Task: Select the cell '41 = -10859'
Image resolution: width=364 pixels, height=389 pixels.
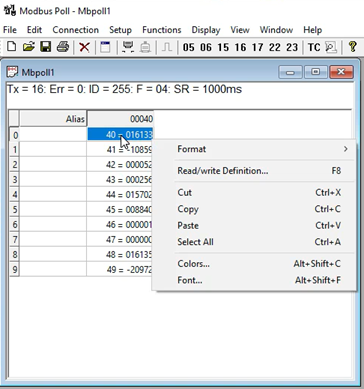Action: pos(120,150)
